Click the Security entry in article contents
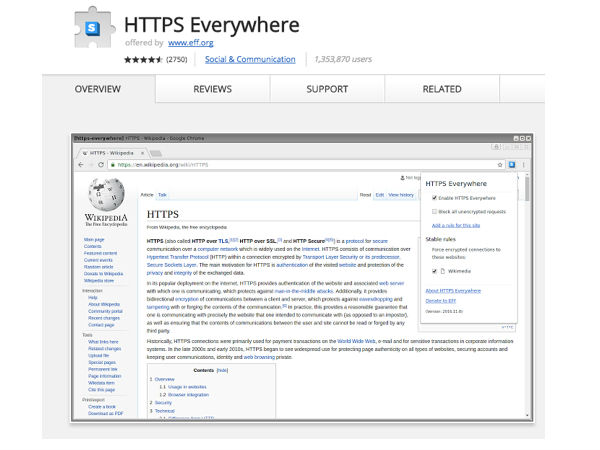The width and height of the screenshot is (600, 450). coord(163,403)
